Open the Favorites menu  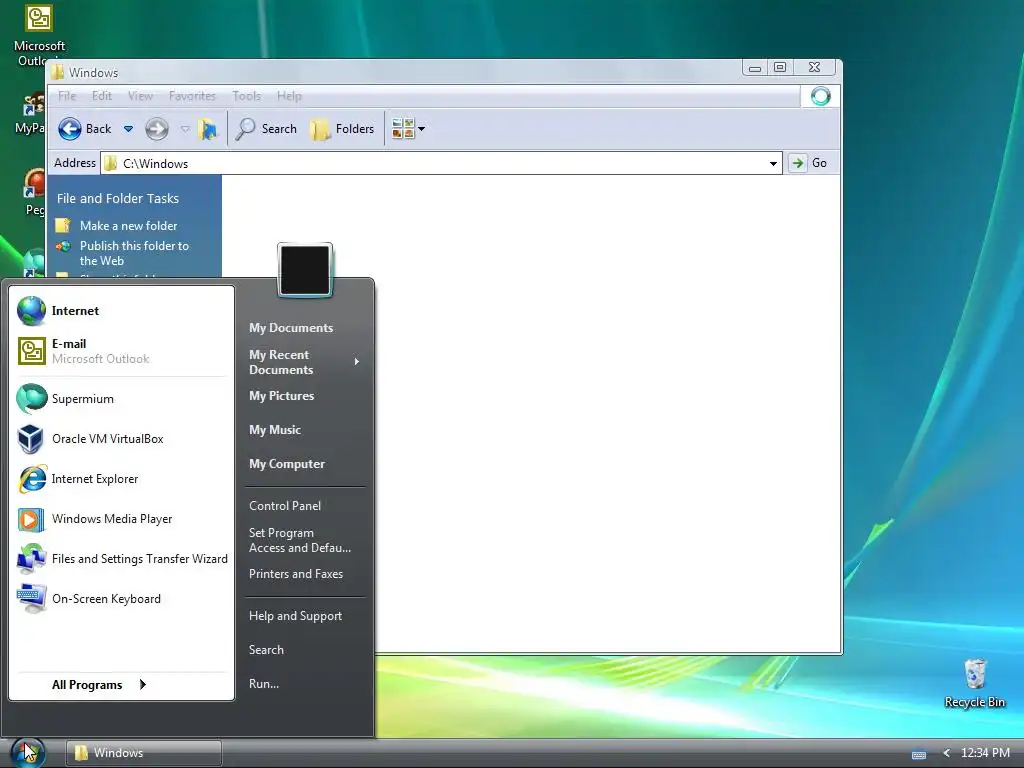[x=192, y=96]
